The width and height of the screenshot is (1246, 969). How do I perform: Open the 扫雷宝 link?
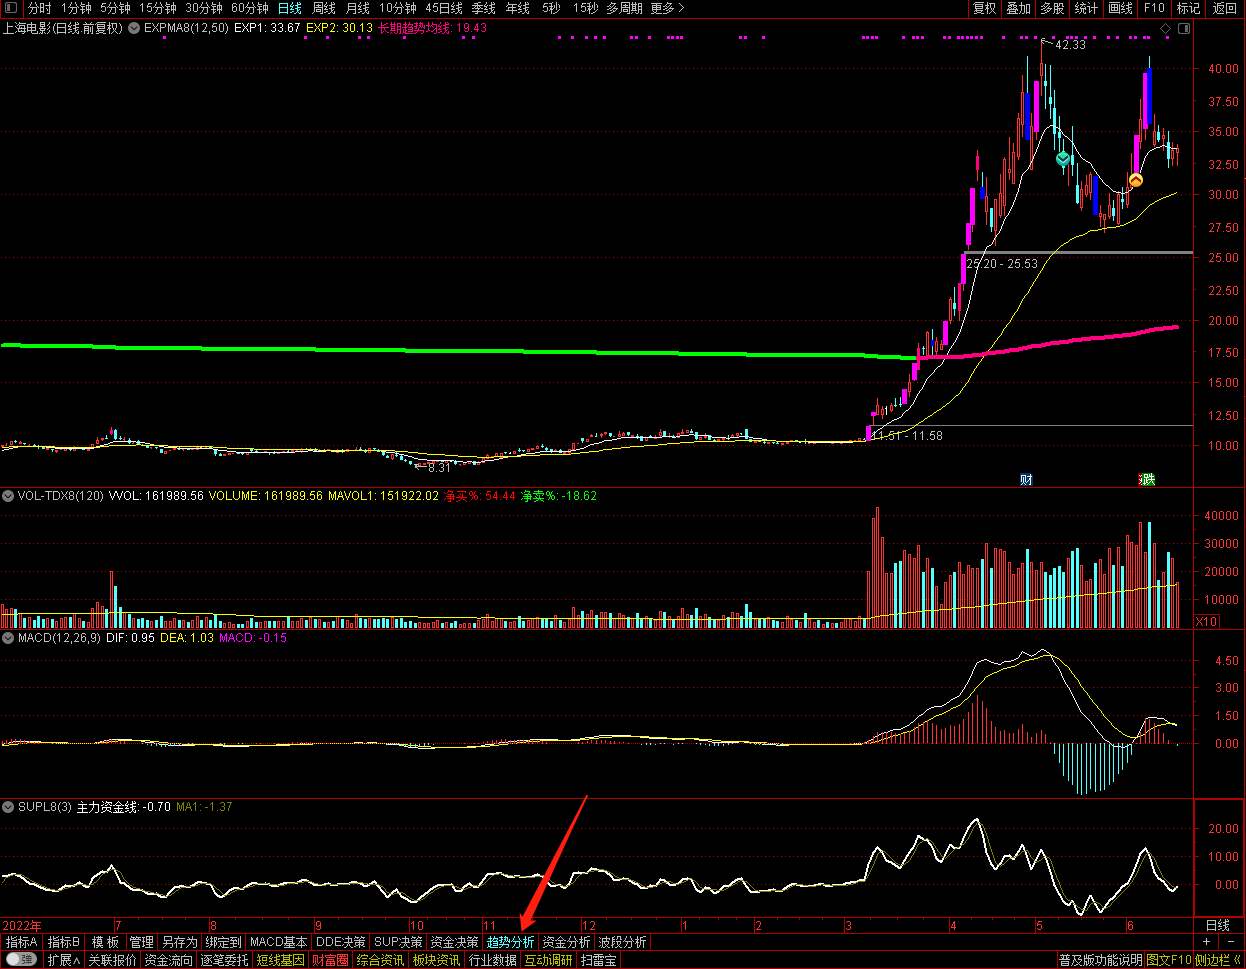coord(598,960)
